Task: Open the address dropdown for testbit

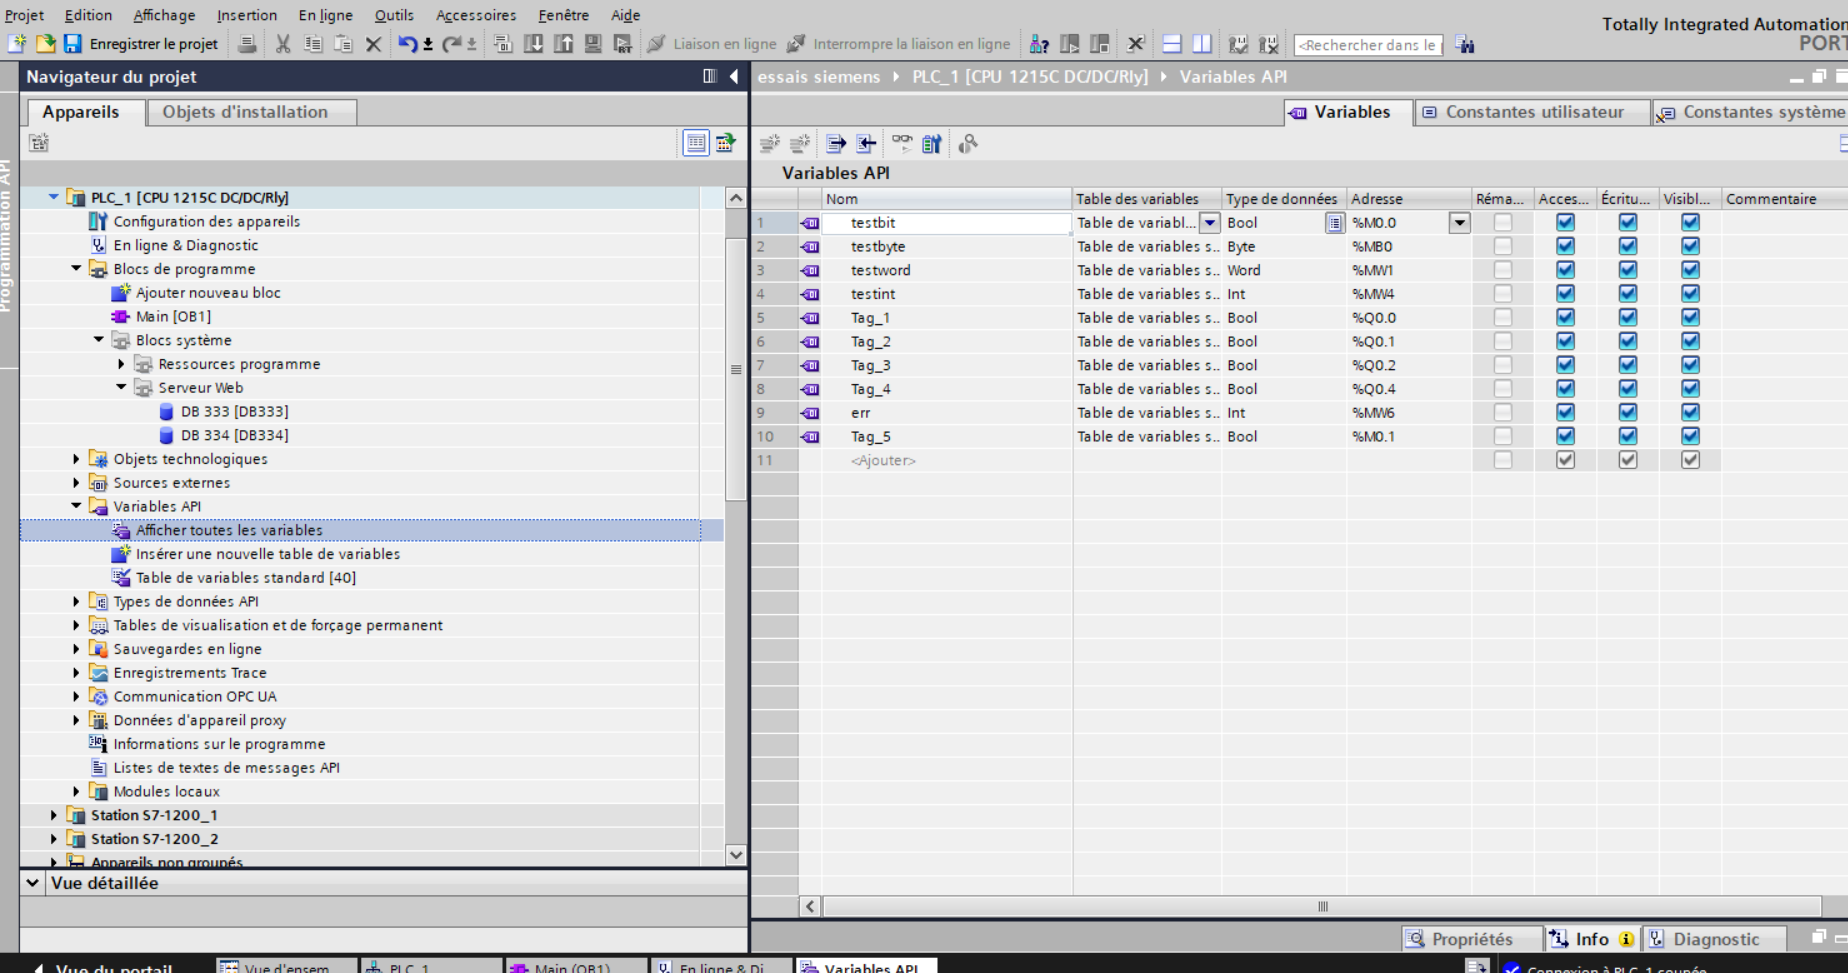Action: pos(1459,223)
